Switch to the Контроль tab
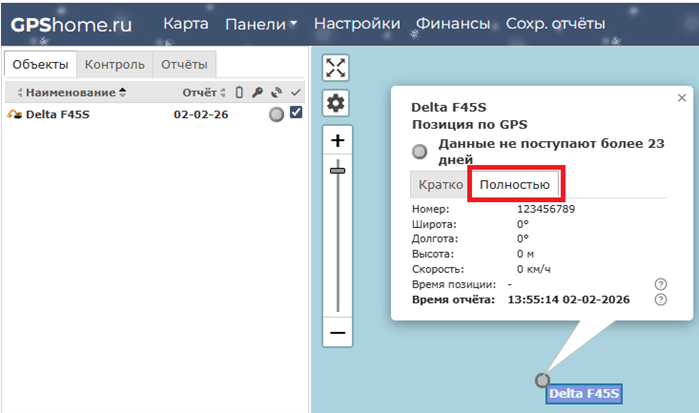The width and height of the screenshot is (699, 413). [114, 65]
